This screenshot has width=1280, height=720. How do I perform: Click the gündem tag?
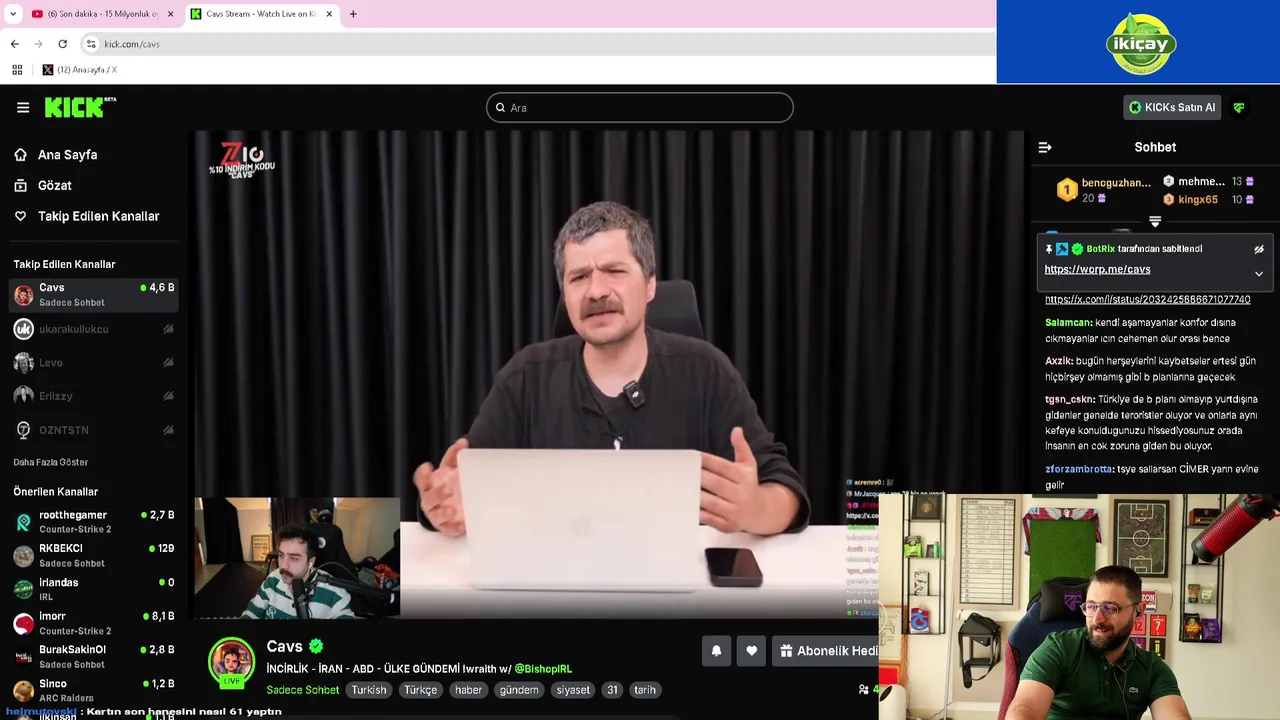[x=519, y=690]
